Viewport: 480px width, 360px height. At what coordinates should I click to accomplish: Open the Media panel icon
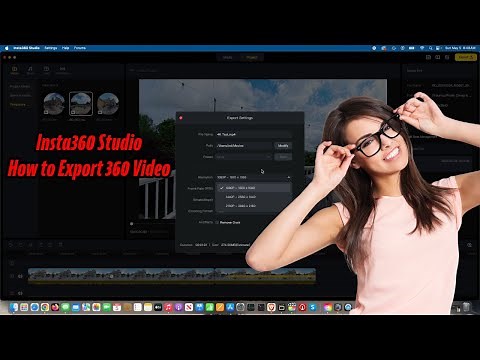pyautogui.click(x=15, y=70)
